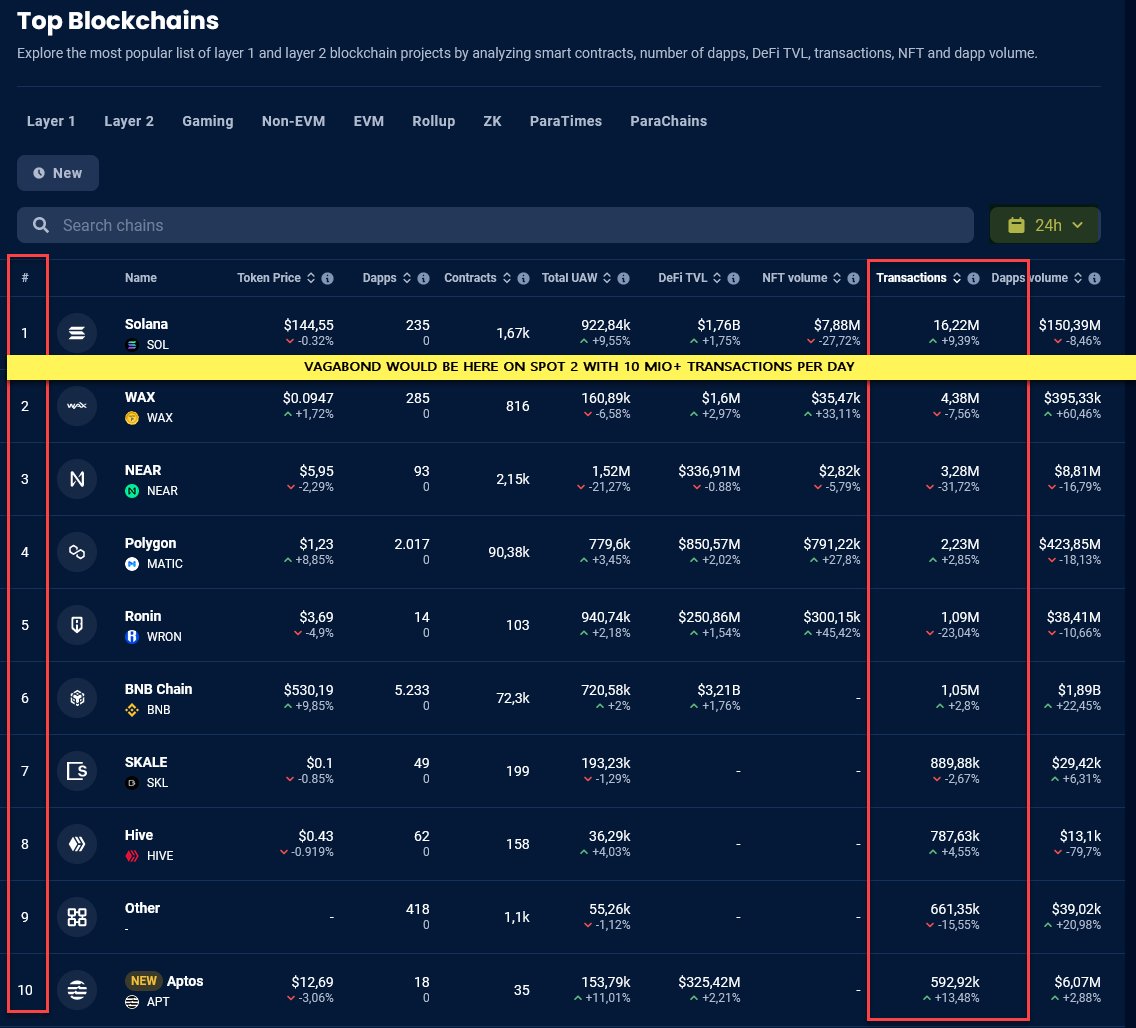
Task: Click the search magnifier icon
Action: tap(41, 225)
